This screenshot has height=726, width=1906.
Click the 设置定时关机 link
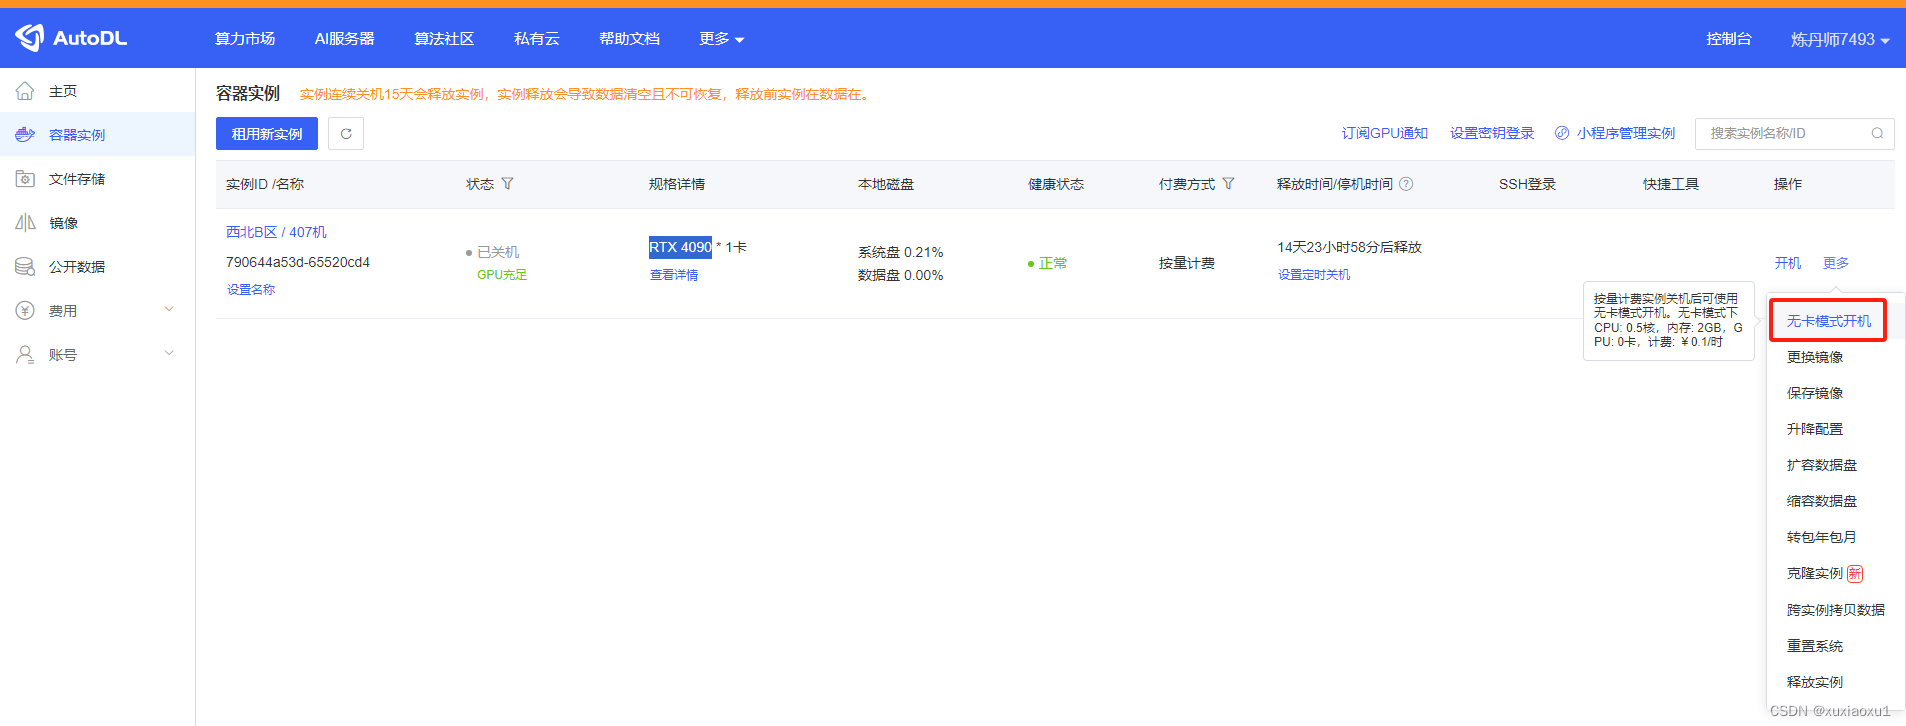tap(1314, 274)
